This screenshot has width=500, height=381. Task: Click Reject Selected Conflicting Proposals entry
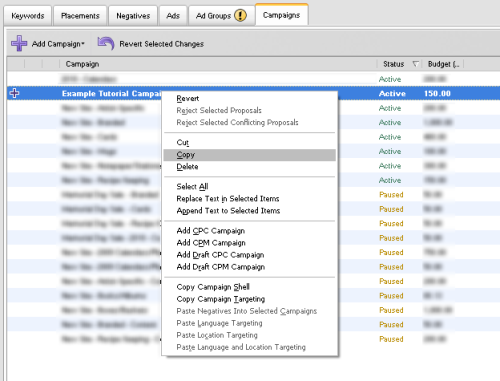click(x=250, y=122)
